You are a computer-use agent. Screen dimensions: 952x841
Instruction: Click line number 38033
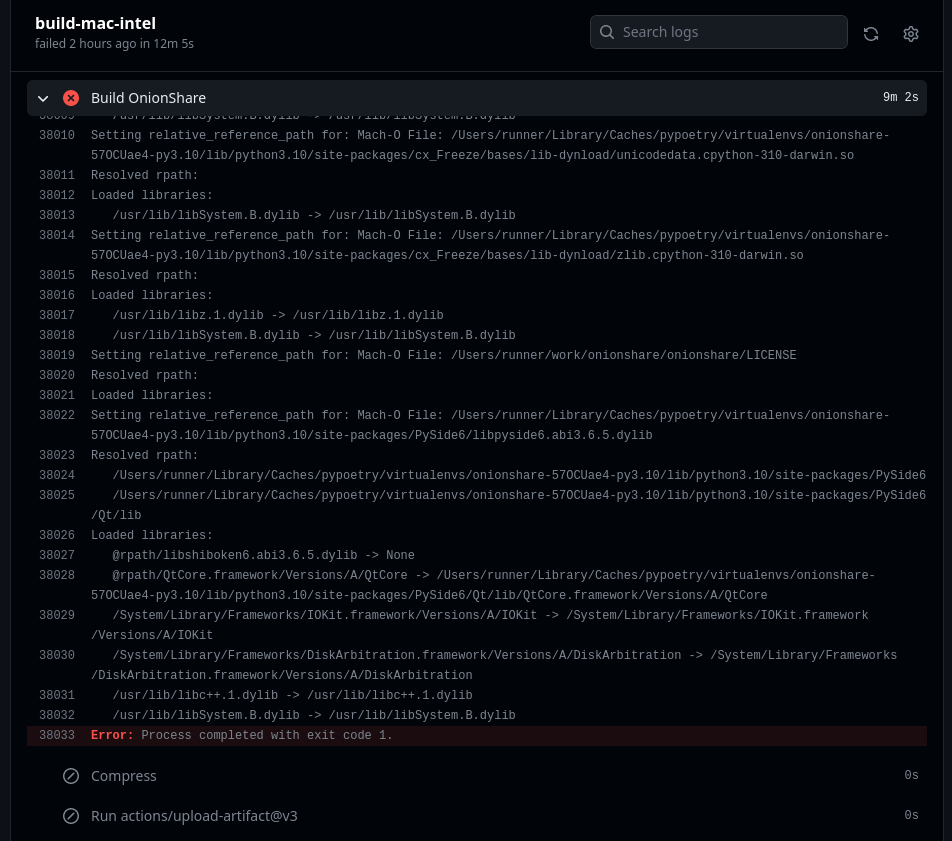click(x=57, y=735)
